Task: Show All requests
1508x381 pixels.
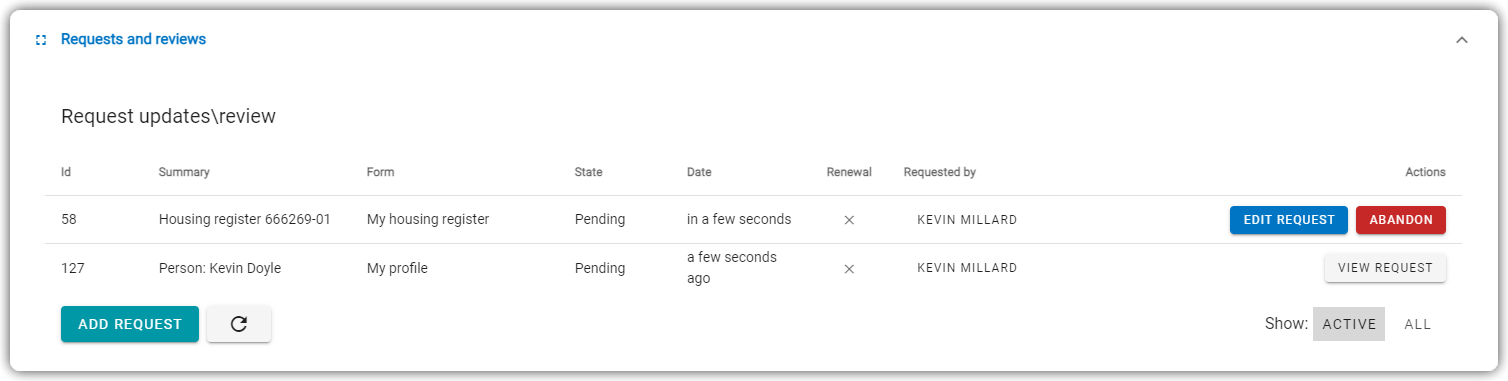Action: [1418, 324]
